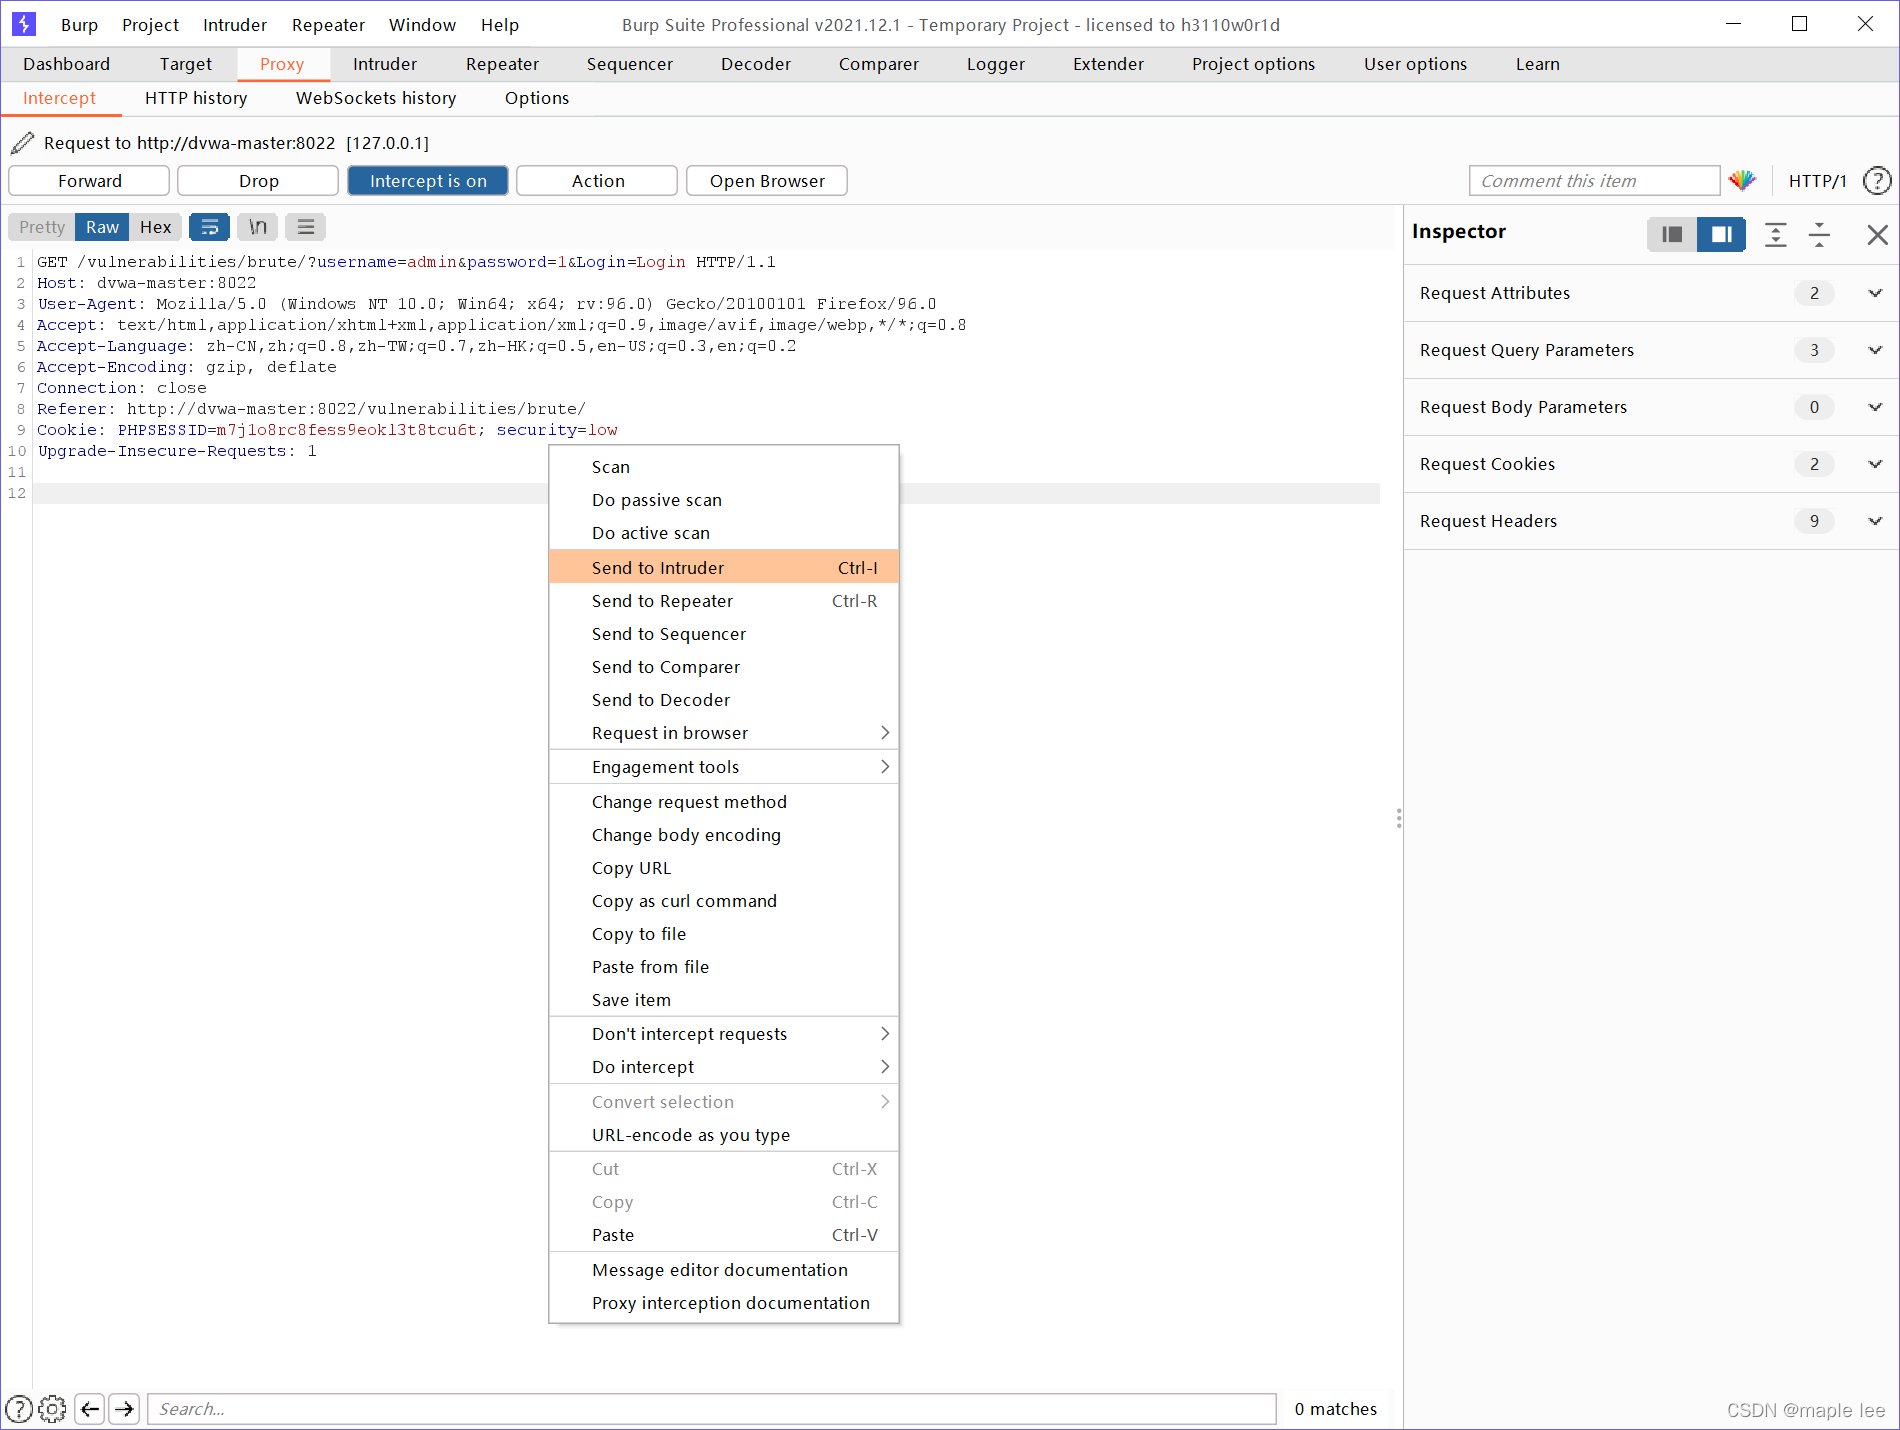Open the help question mark near HTTP/1
This screenshot has height=1430, width=1900.
[x=1877, y=181]
